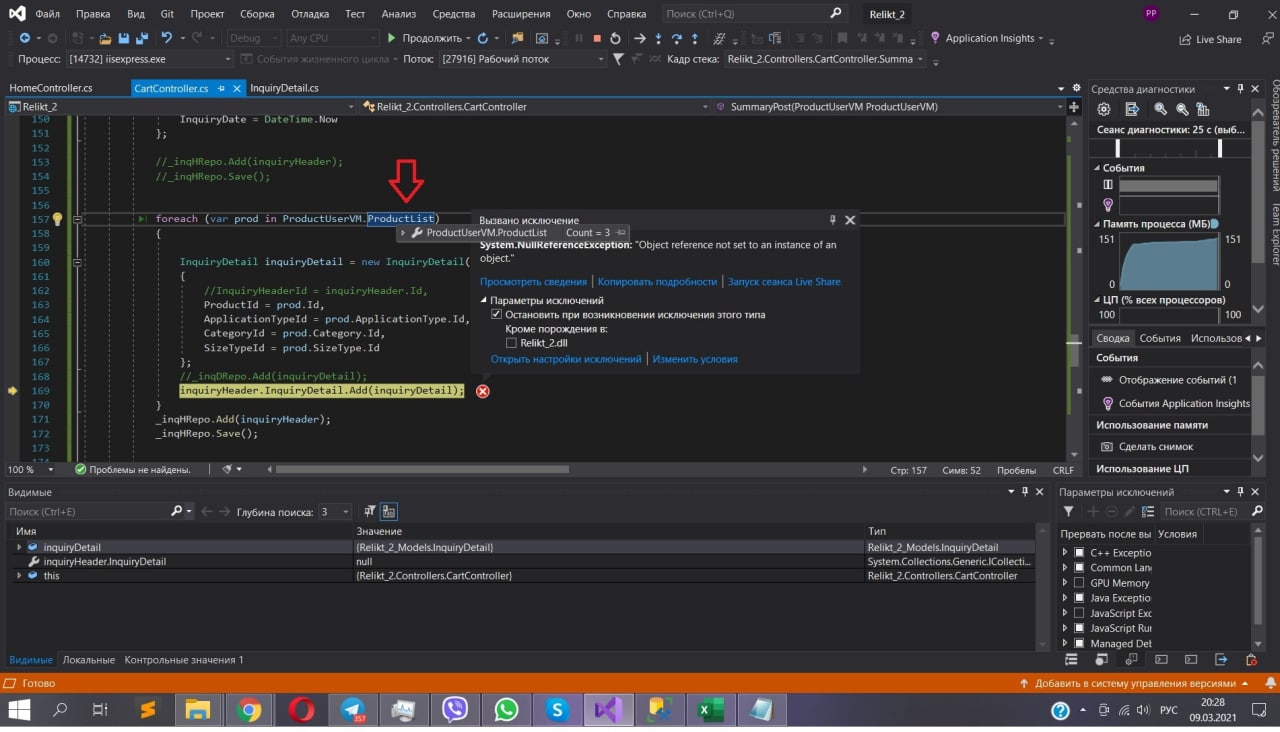Click the Step Over icon in debug toolbar
1280x732 pixels.
(x=677, y=38)
